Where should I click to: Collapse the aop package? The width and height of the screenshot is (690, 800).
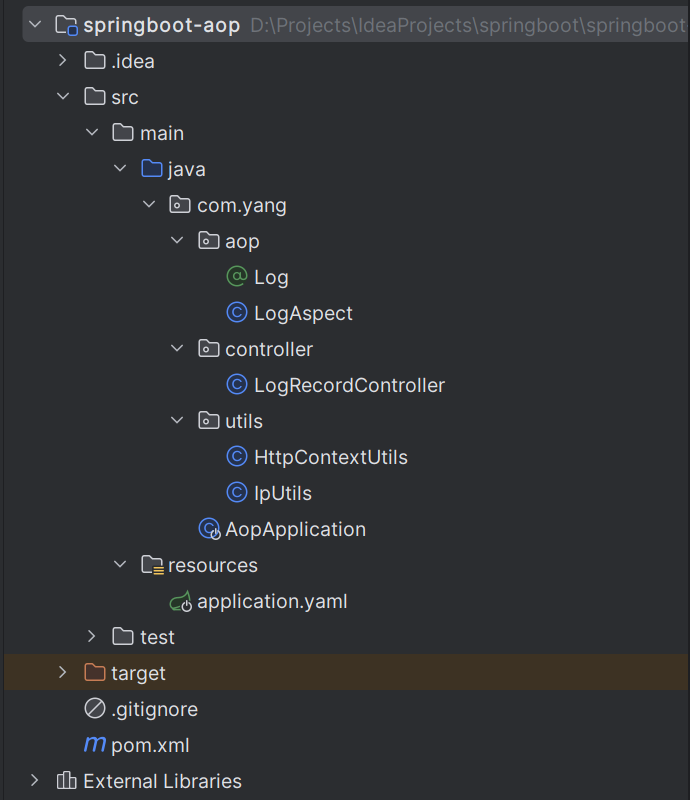click(x=177, y=241)
